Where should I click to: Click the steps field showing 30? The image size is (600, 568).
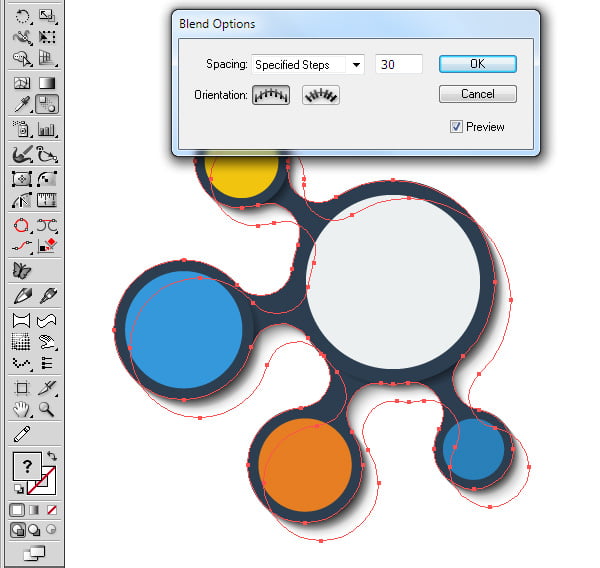(x=399, y=64)
